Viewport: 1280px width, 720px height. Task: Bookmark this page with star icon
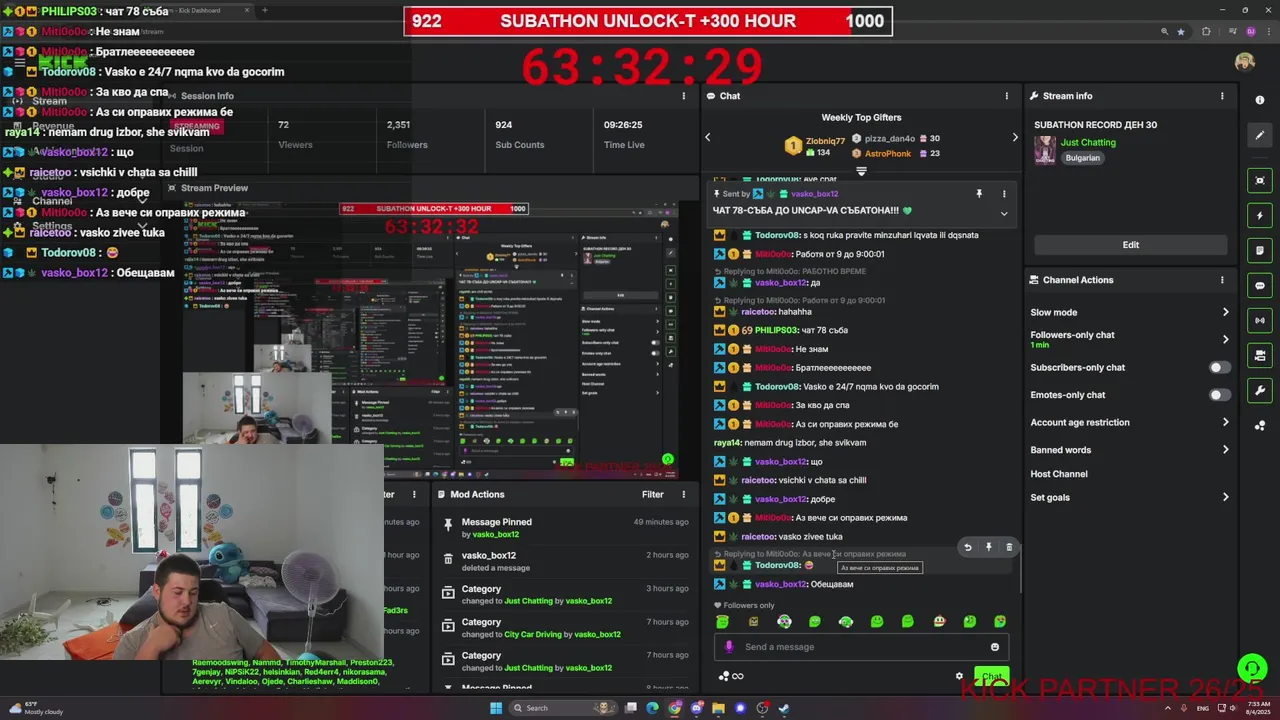coord(1181,32)
